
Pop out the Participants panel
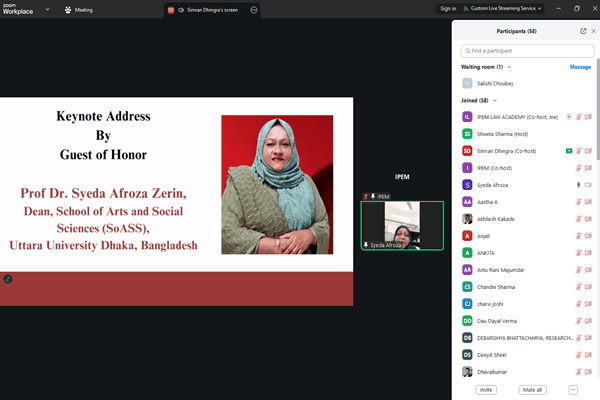pyautogui.click(x=583, y=31)
